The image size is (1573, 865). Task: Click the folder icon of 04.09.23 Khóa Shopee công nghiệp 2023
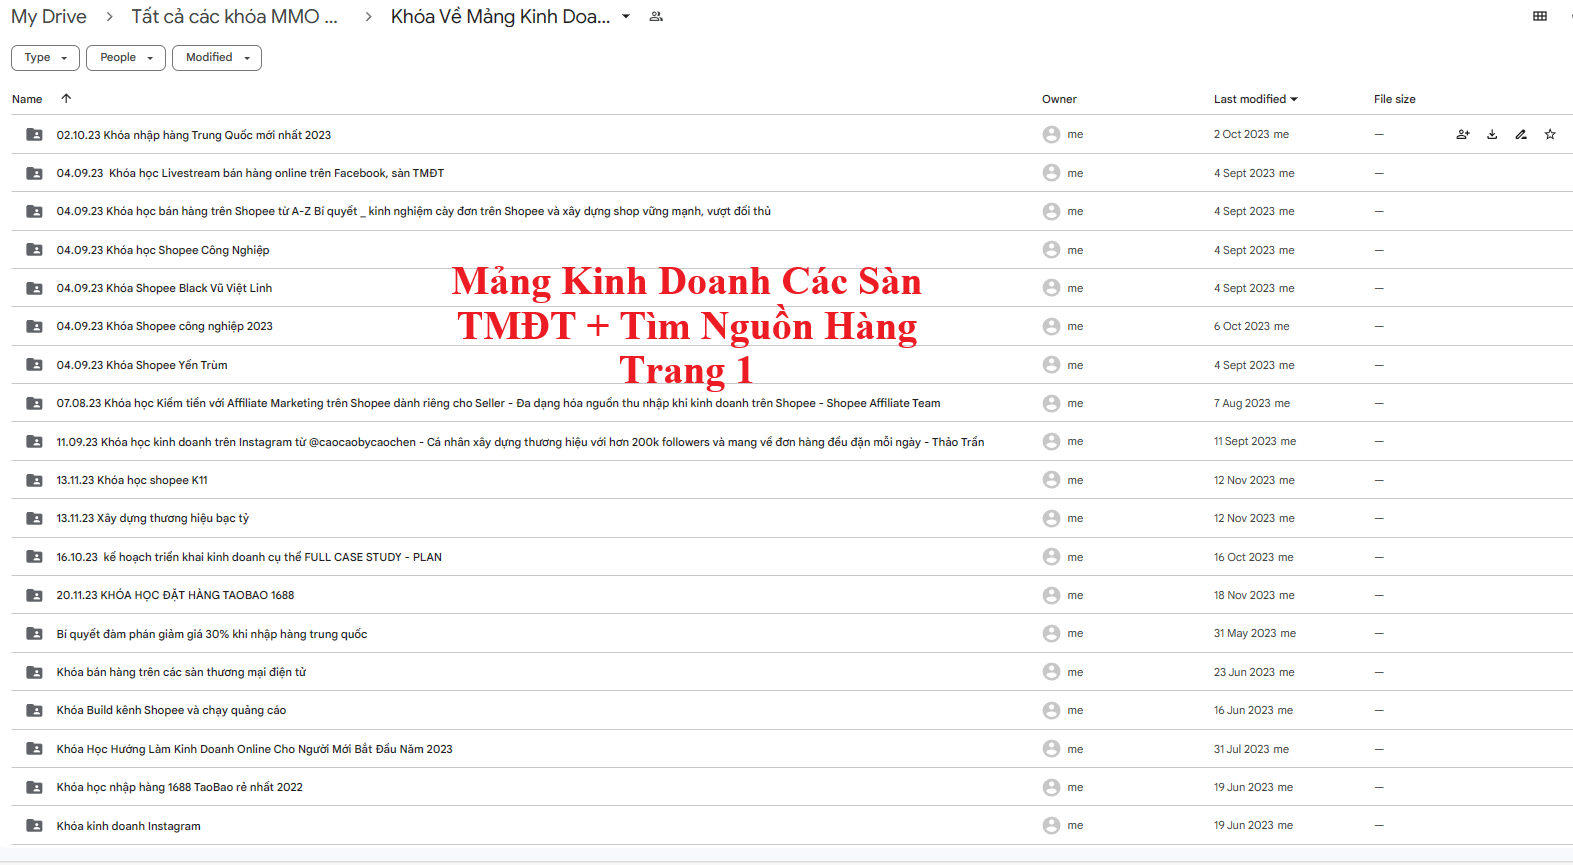(x=34, y=326)
